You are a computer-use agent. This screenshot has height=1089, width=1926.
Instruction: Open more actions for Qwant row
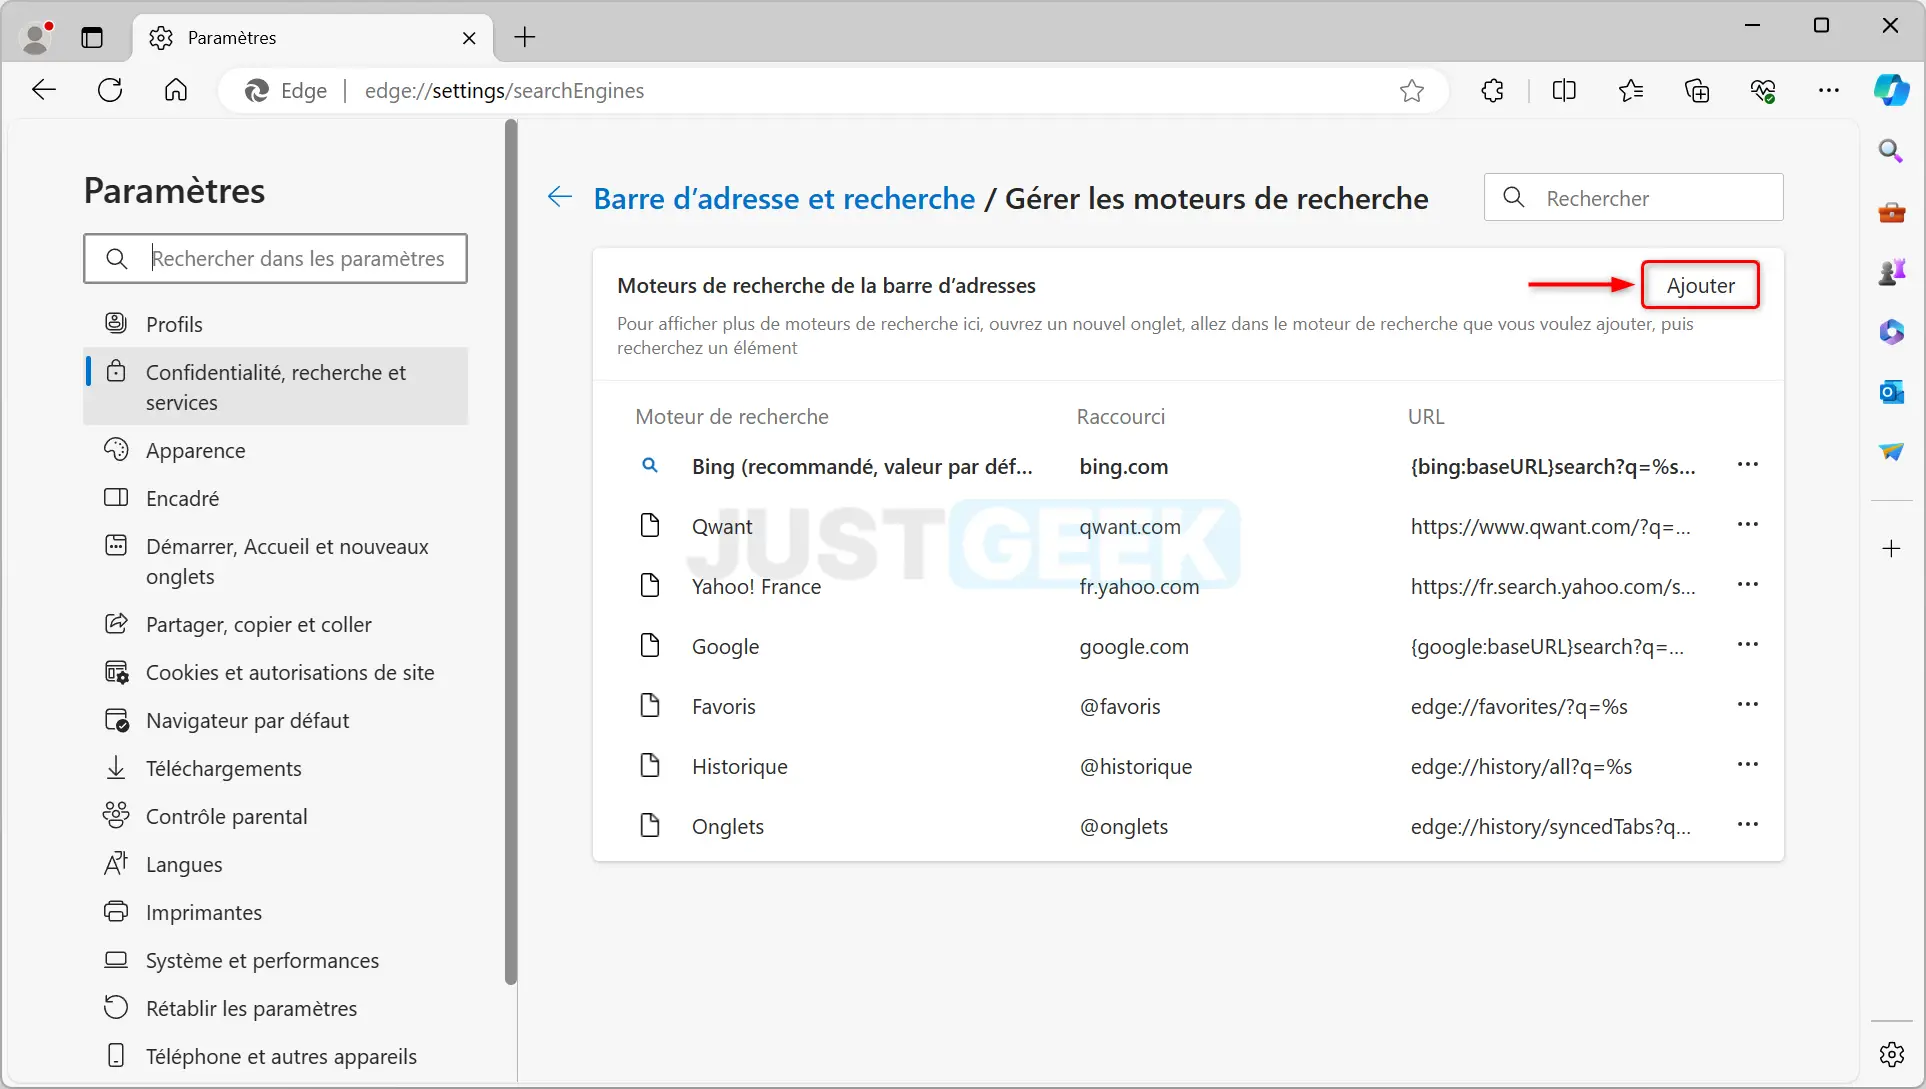(1747, 525)
